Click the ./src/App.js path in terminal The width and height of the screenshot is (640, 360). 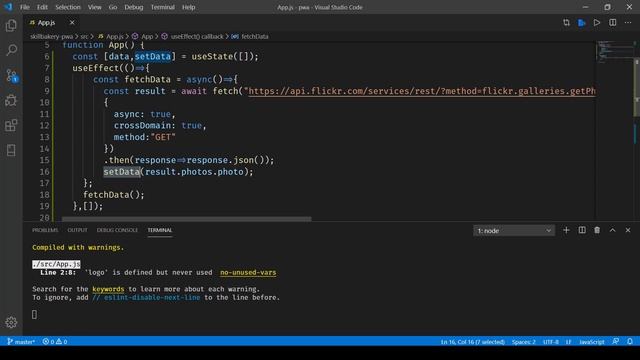(x=56, y=264)
